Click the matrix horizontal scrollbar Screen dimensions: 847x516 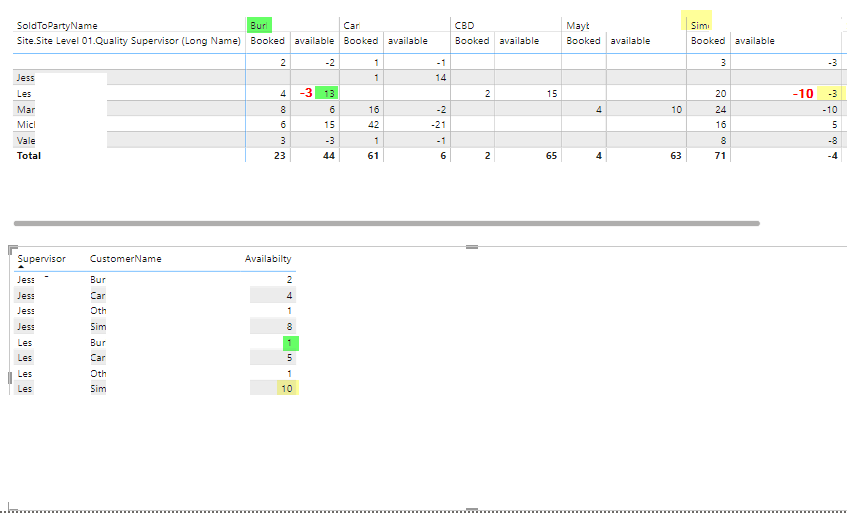[x=387, y=223]
